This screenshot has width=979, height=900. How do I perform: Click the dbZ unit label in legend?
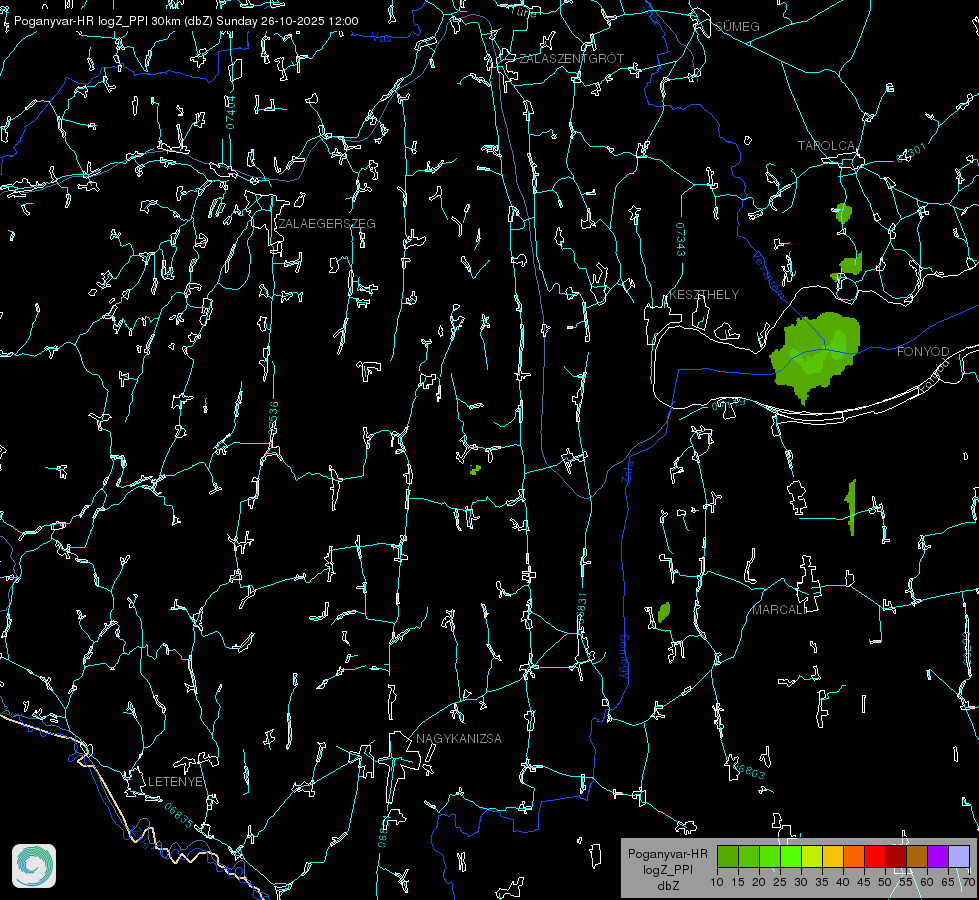667,886
